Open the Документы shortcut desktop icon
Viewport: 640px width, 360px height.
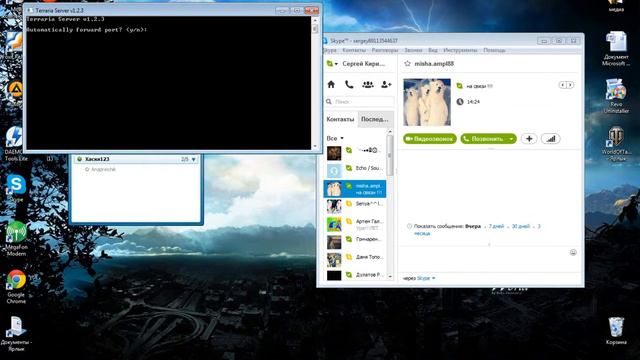(16, 334)
